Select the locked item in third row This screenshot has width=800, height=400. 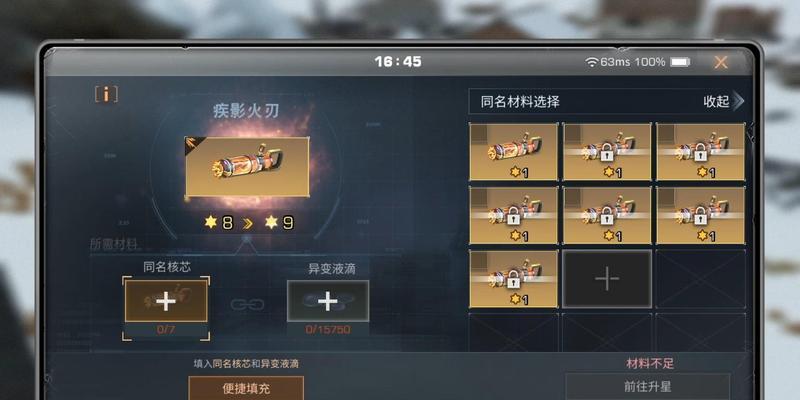click(513, 279)
